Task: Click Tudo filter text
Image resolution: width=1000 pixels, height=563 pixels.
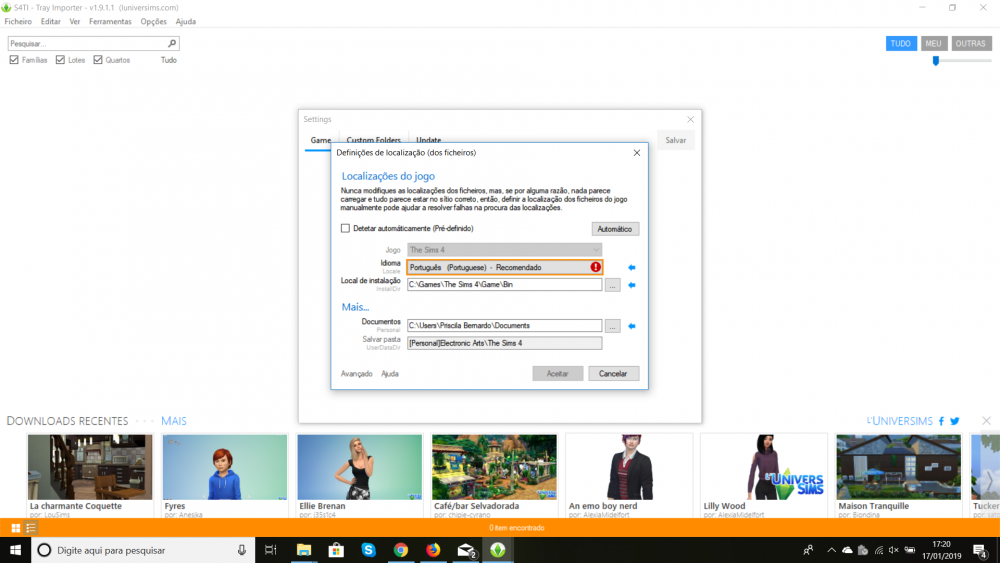Action: click(168, 60)
